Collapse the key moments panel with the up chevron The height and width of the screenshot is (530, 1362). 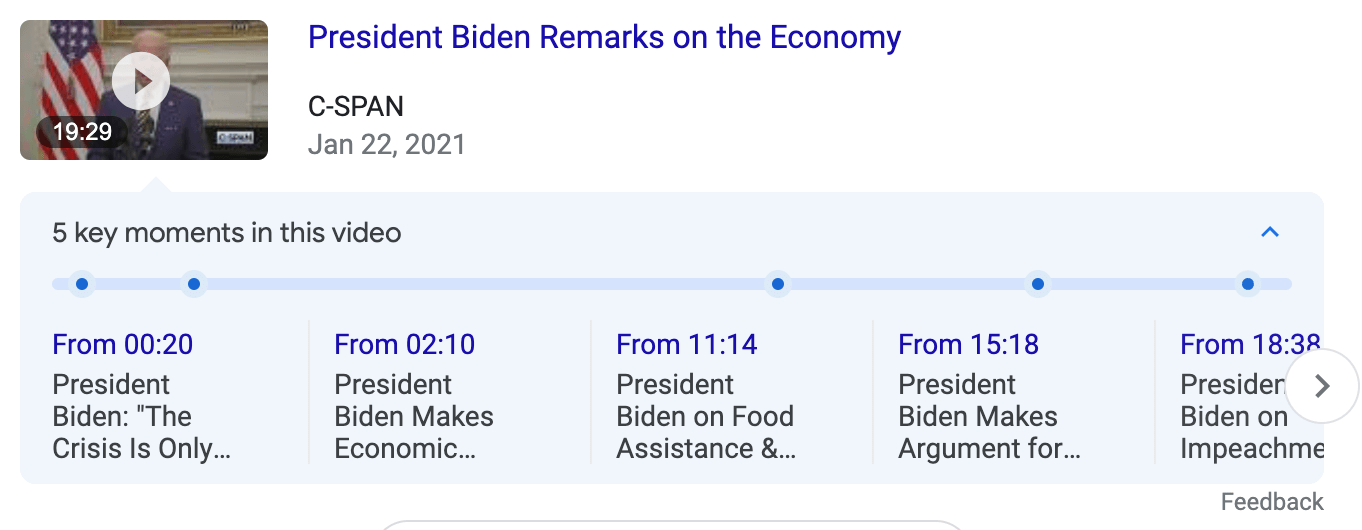point(1270,233)
